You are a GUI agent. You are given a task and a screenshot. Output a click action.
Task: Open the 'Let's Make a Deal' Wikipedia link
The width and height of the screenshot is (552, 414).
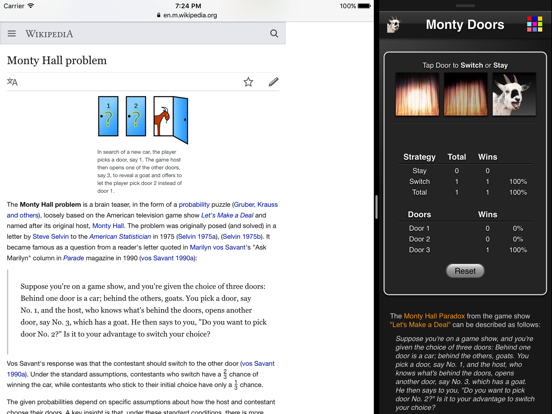(x=227, y=215)
